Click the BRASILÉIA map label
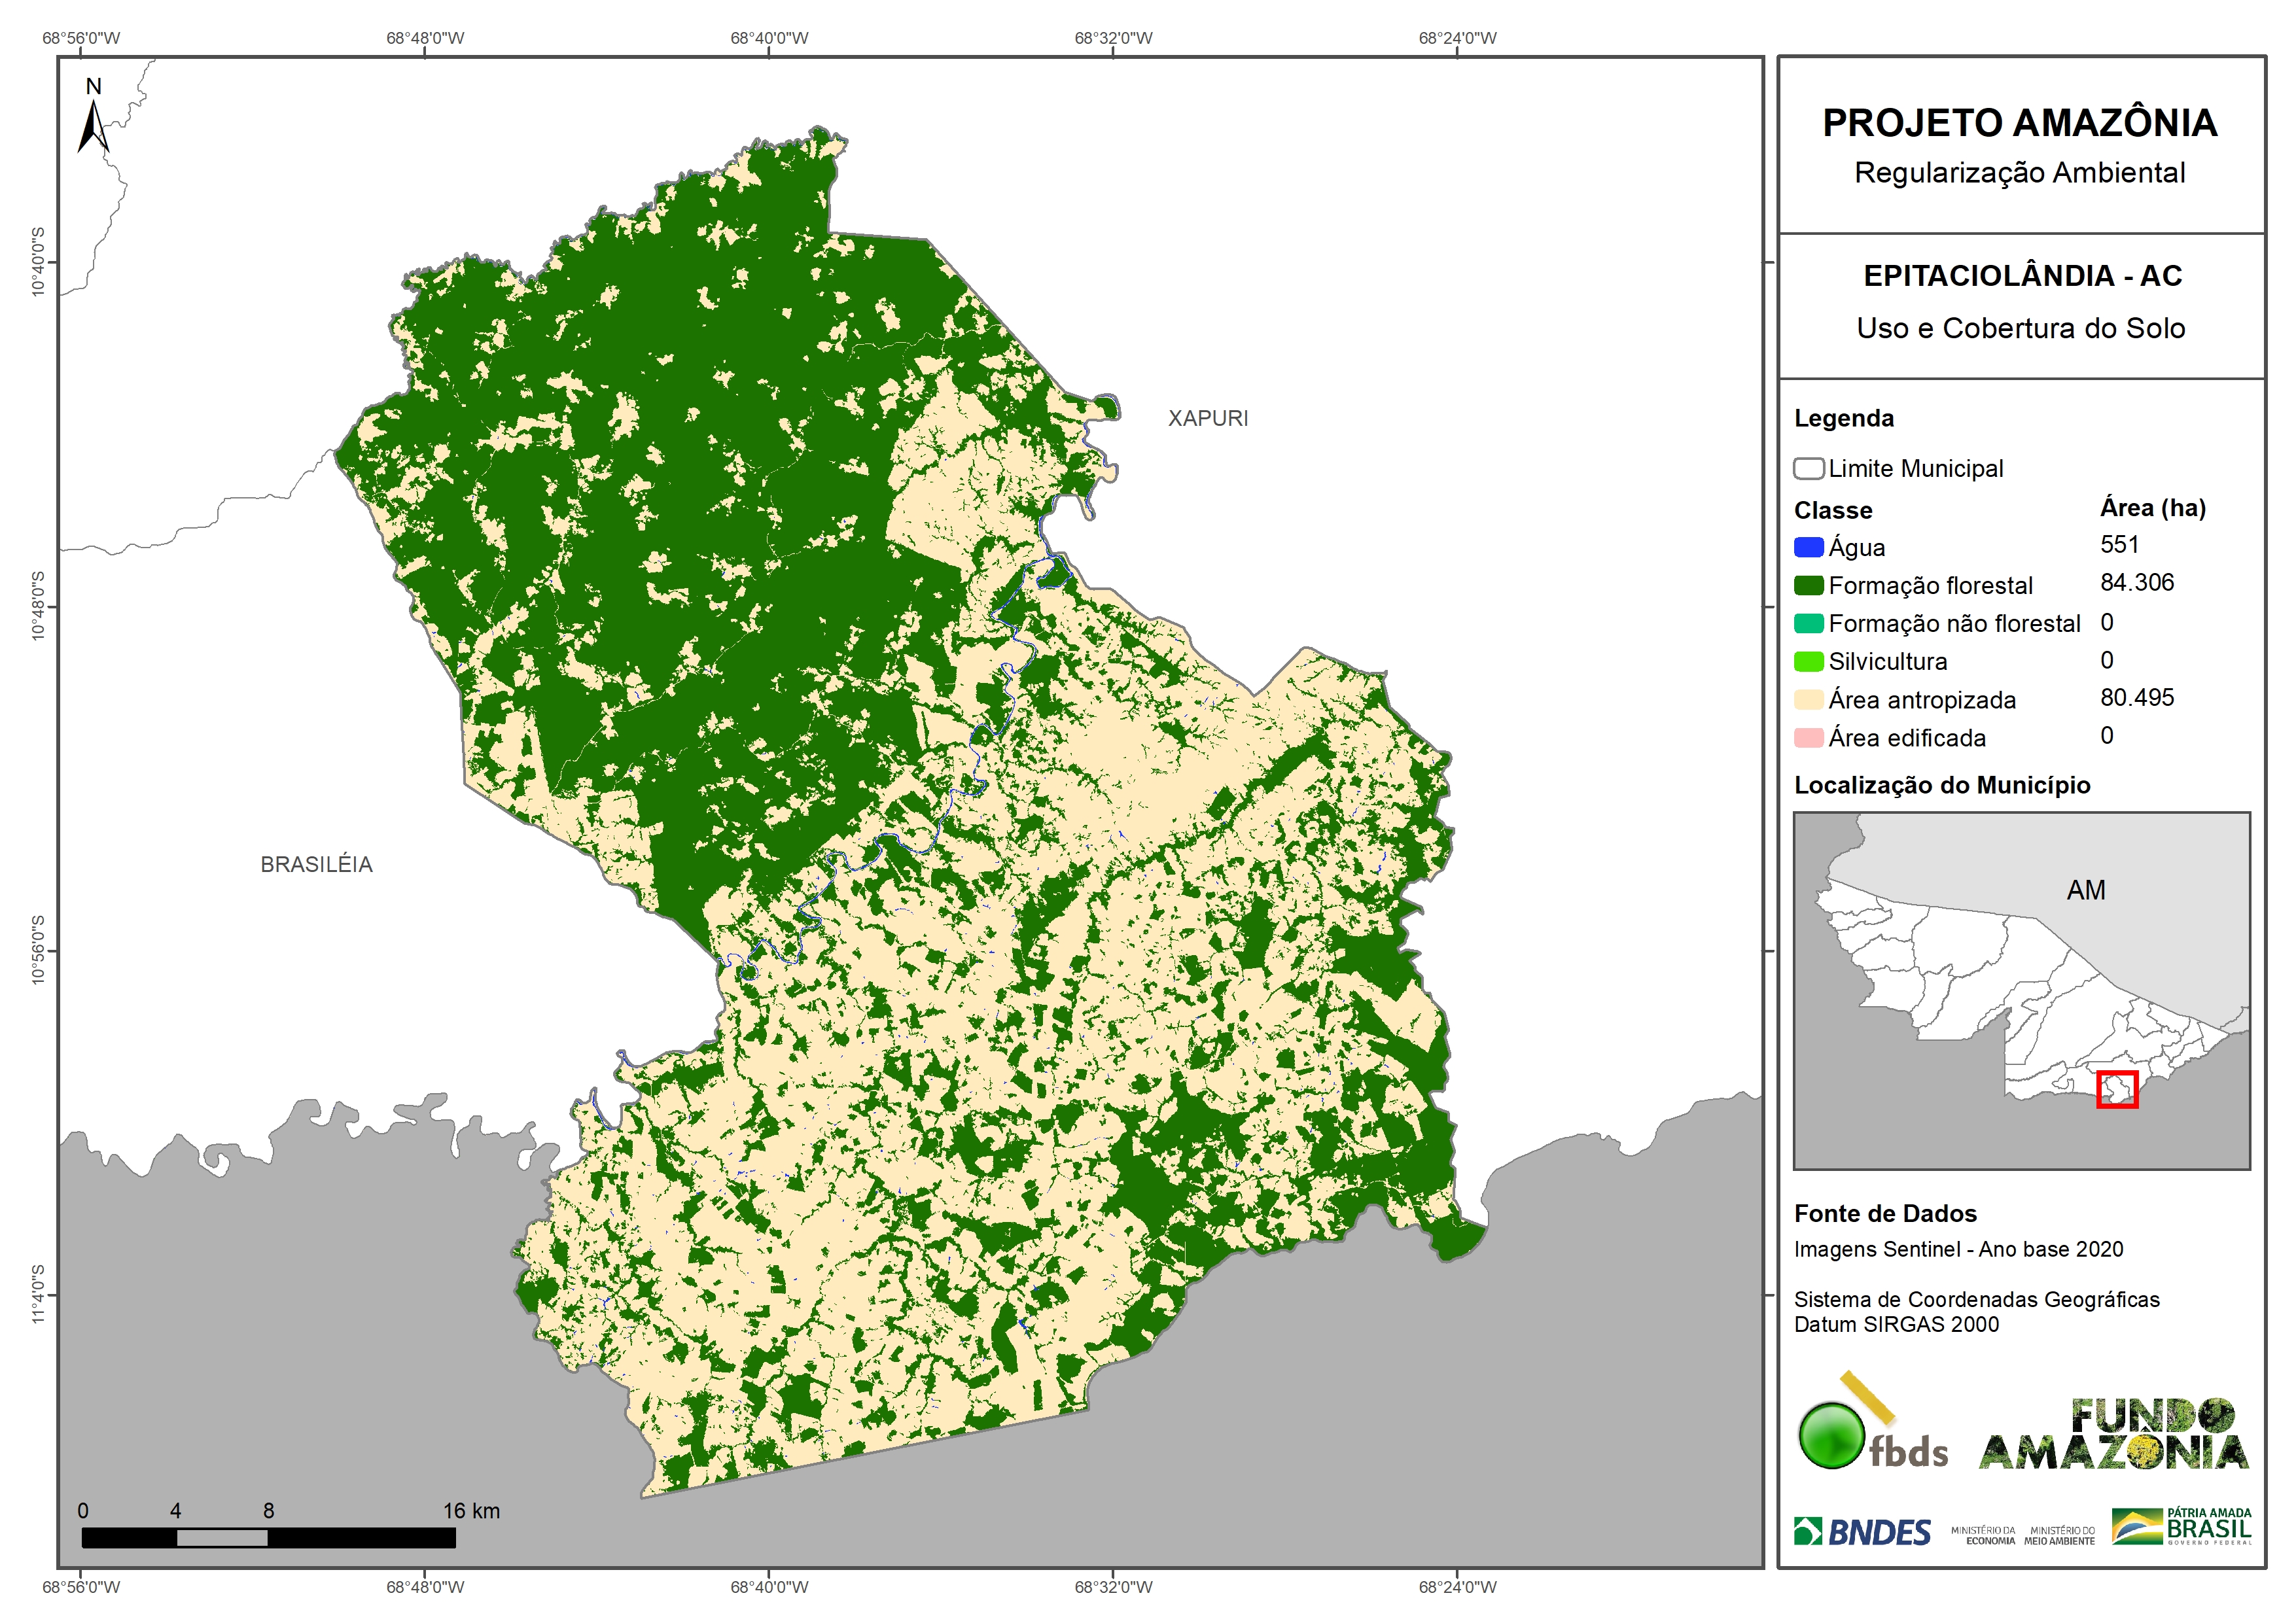 point(316,864)
